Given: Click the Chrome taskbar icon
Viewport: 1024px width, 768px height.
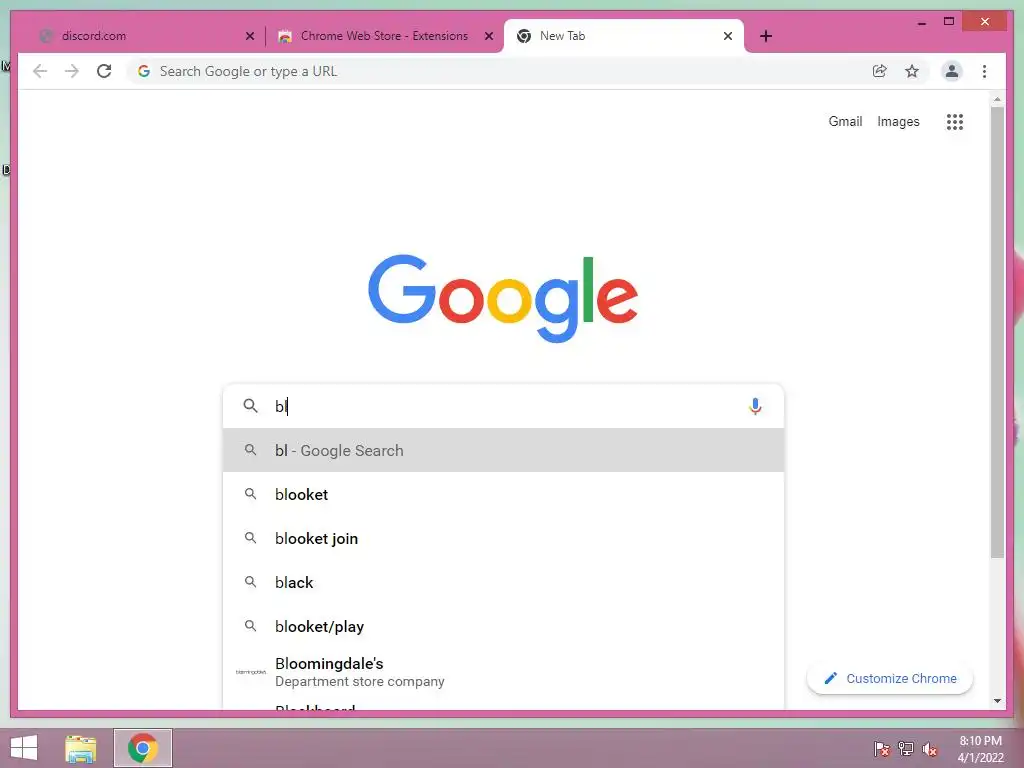Looking at the screenshot, I should [143, 748].
